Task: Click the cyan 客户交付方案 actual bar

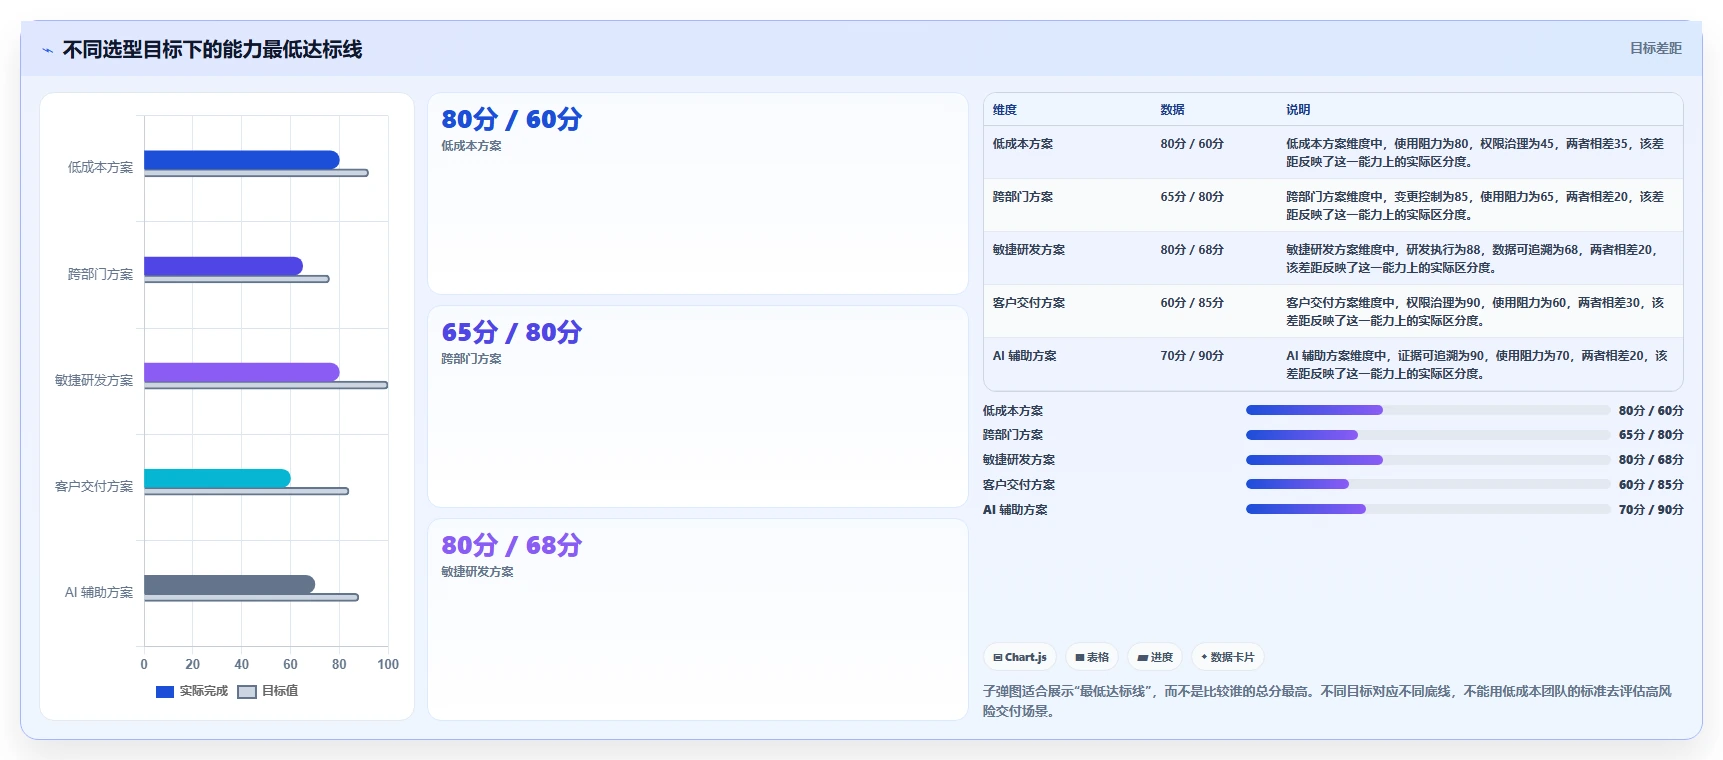Action: [217, 478]
